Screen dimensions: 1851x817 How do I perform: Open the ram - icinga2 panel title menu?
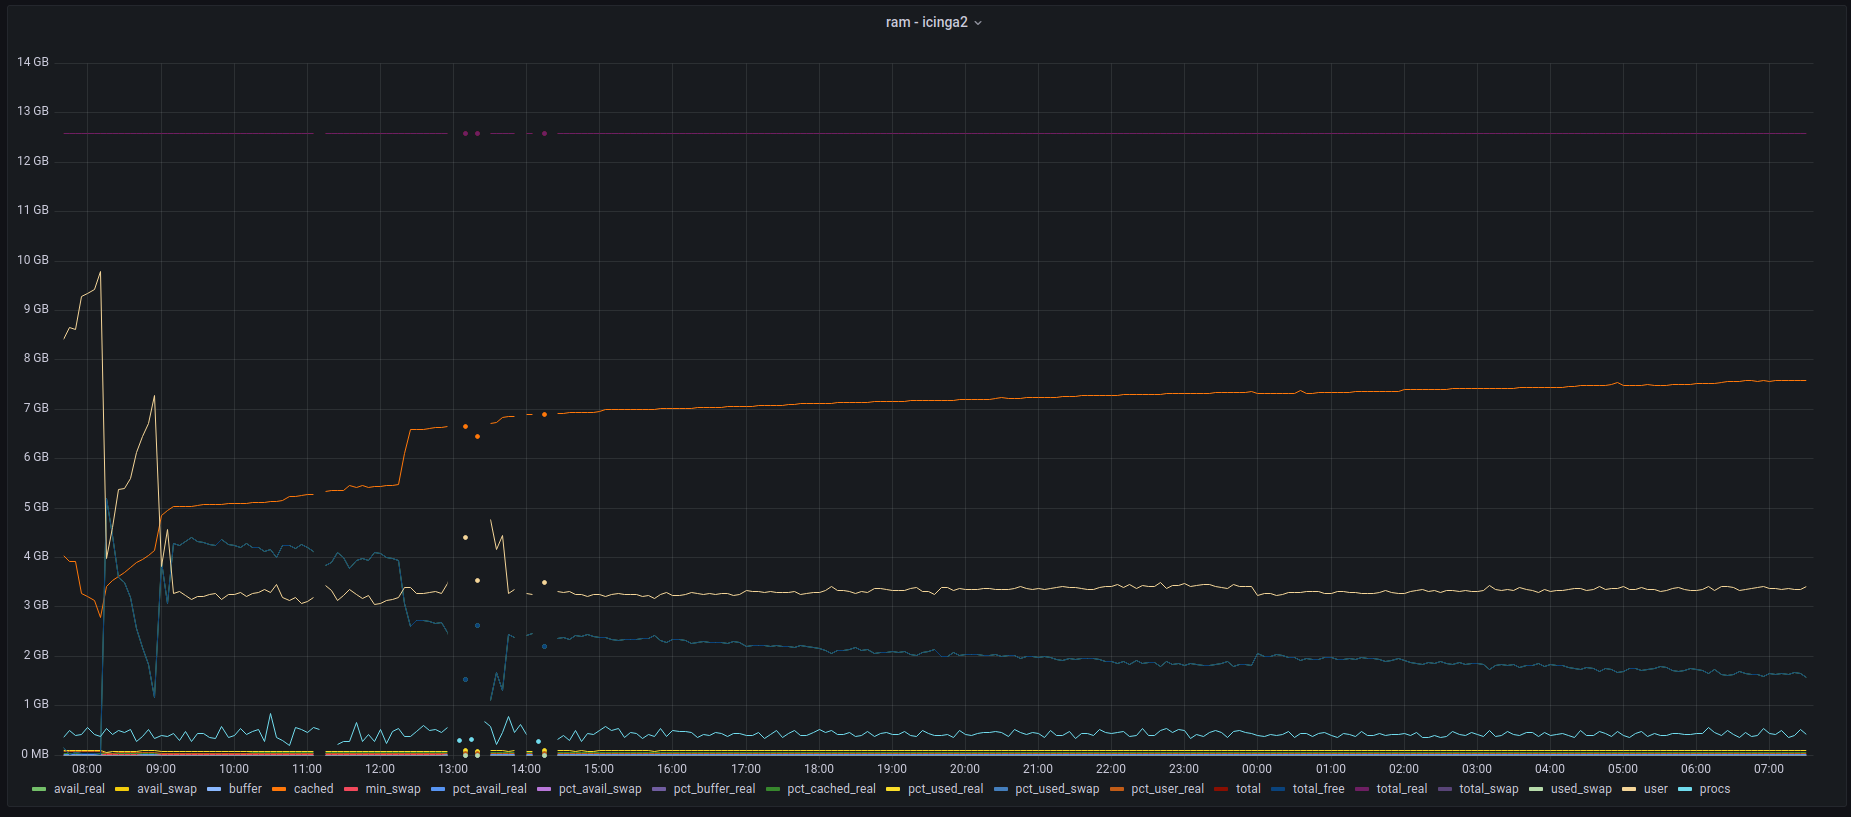933,22
